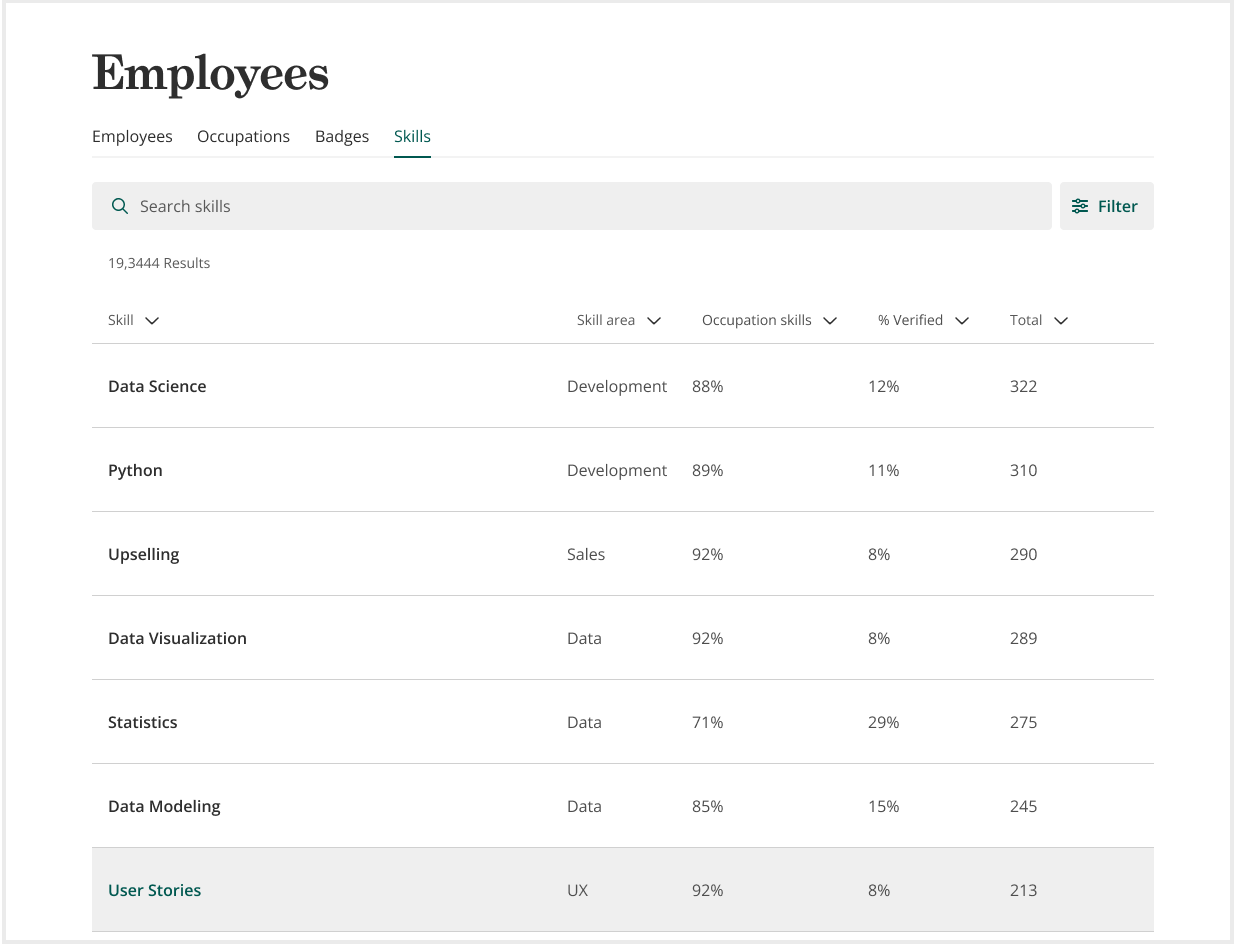The image size is (1234, 946).
Task: Click the 19,3444 Results text
Action: [x=159, y=263]
